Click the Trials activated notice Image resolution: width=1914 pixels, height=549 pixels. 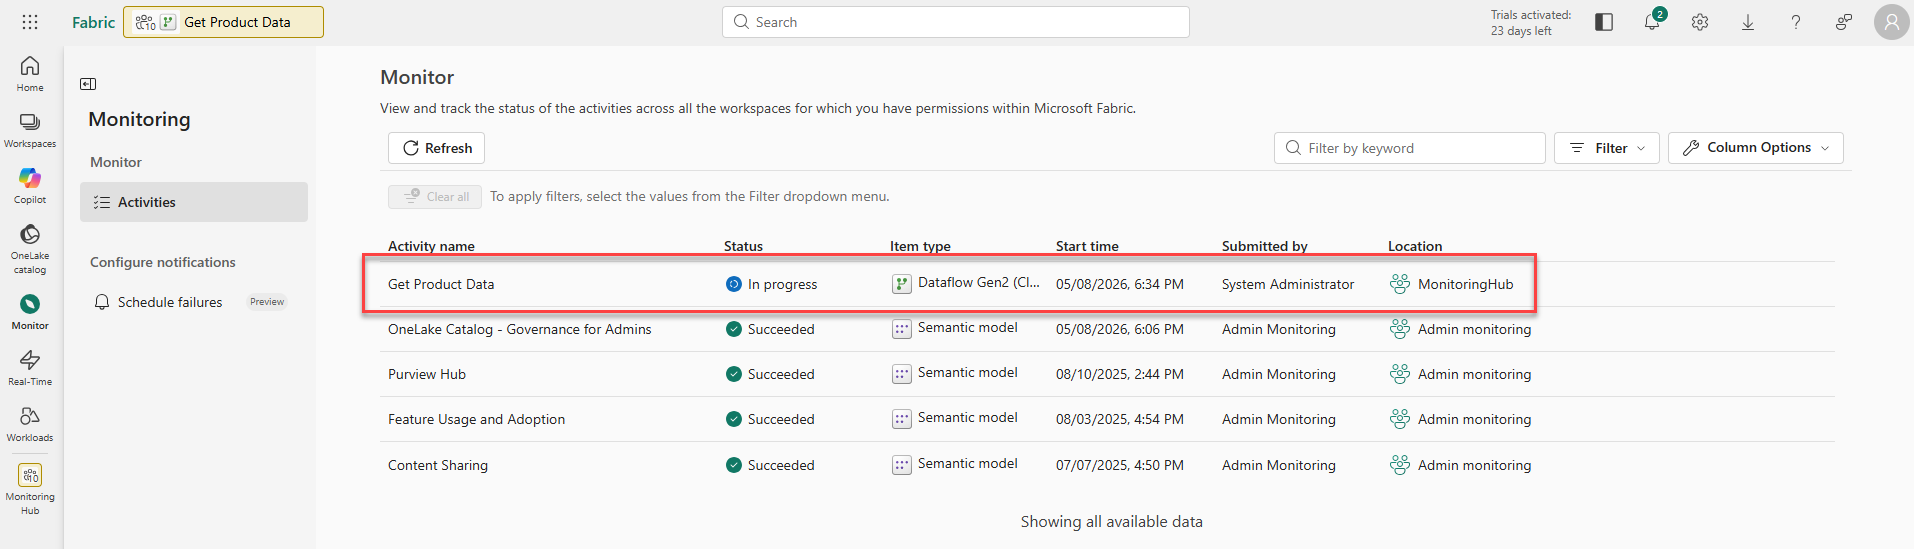1531,23
